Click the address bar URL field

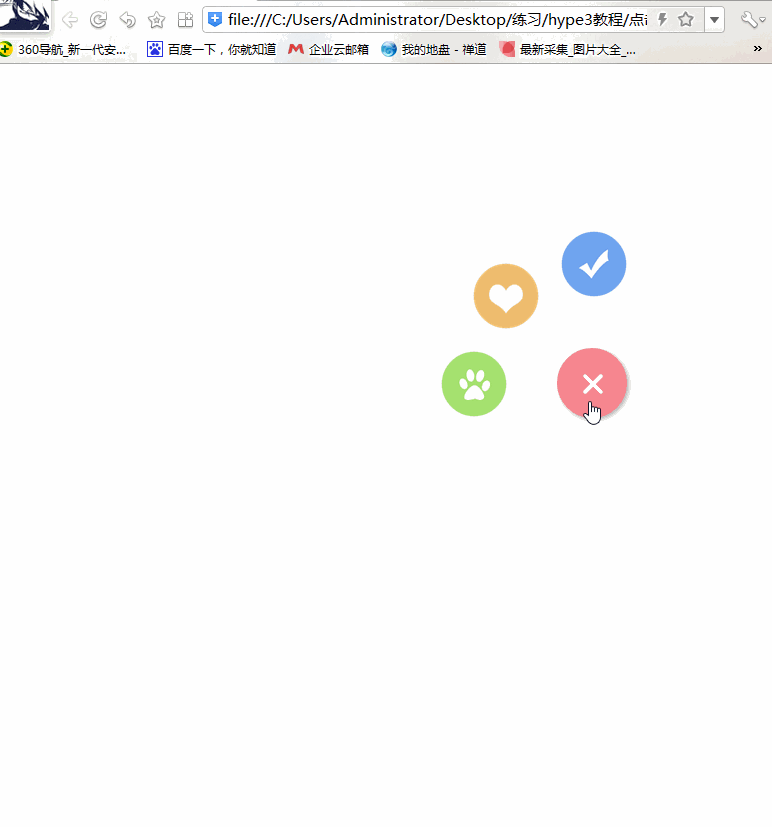pos(437,20)
